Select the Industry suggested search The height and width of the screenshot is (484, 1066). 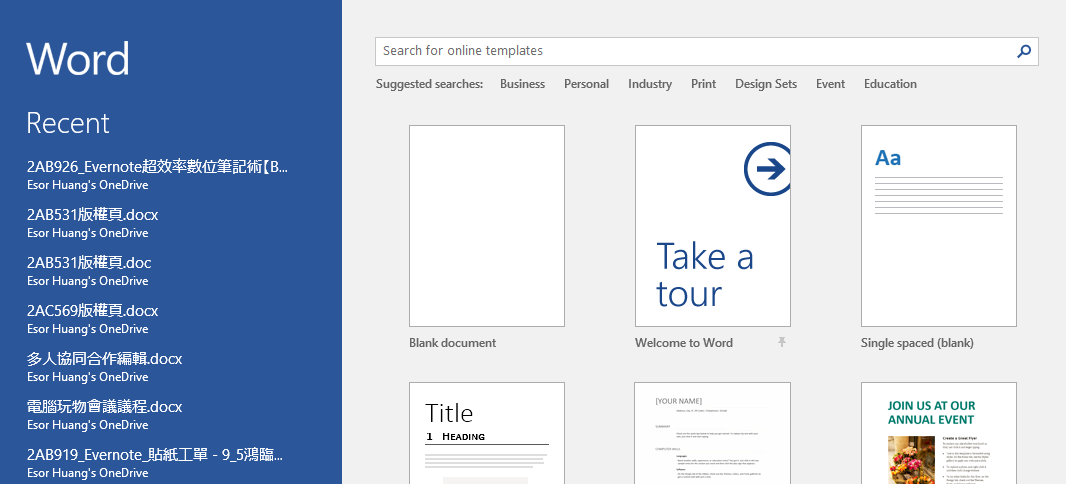(650, 84)
